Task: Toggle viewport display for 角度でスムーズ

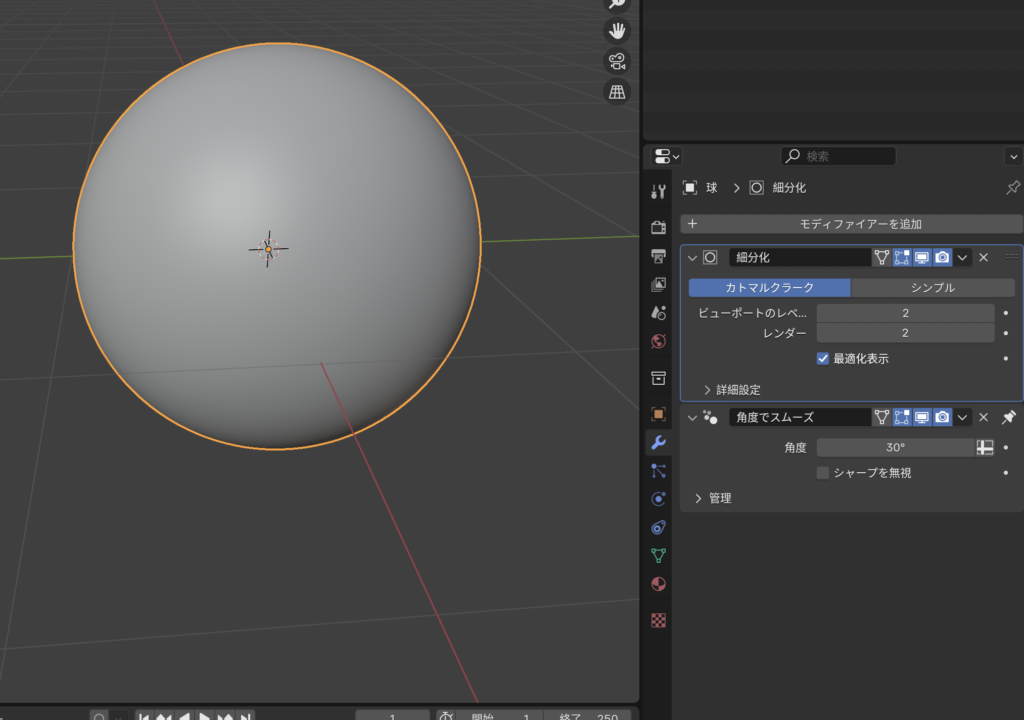Action: pos(922,417)
